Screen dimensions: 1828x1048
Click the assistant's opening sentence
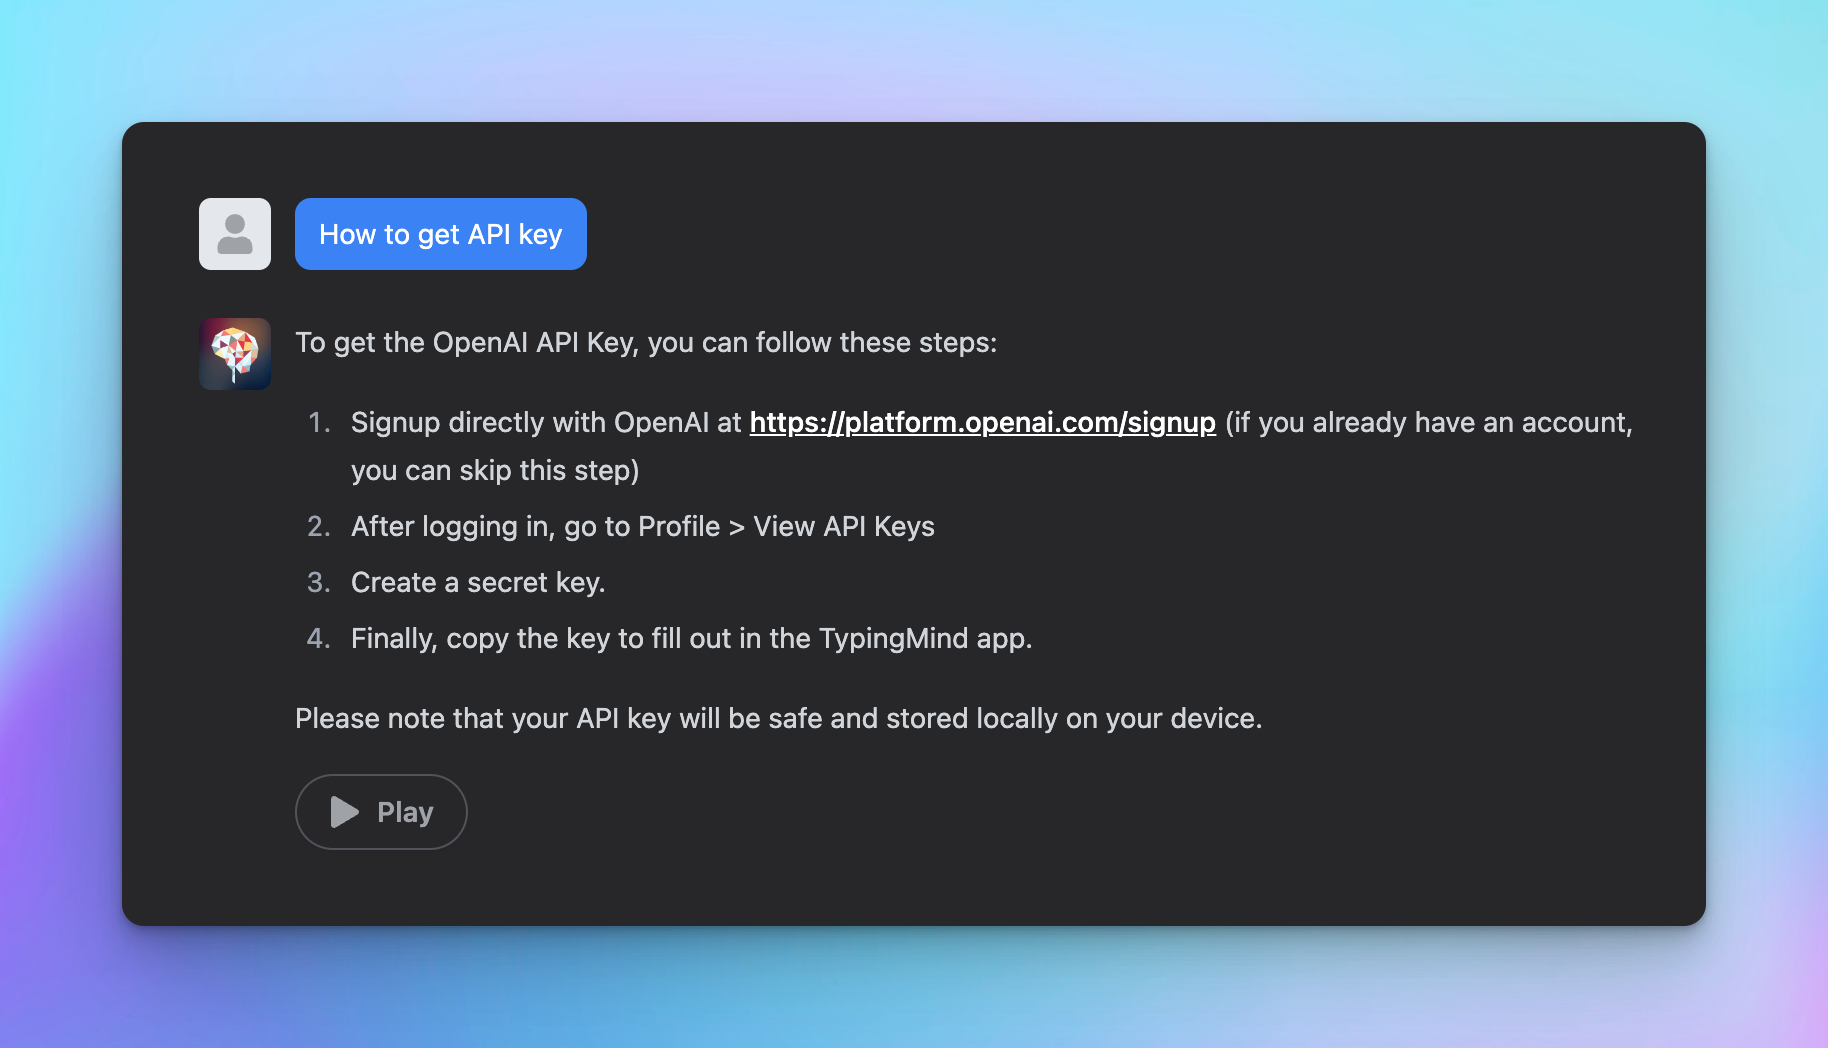click(645, 342)
